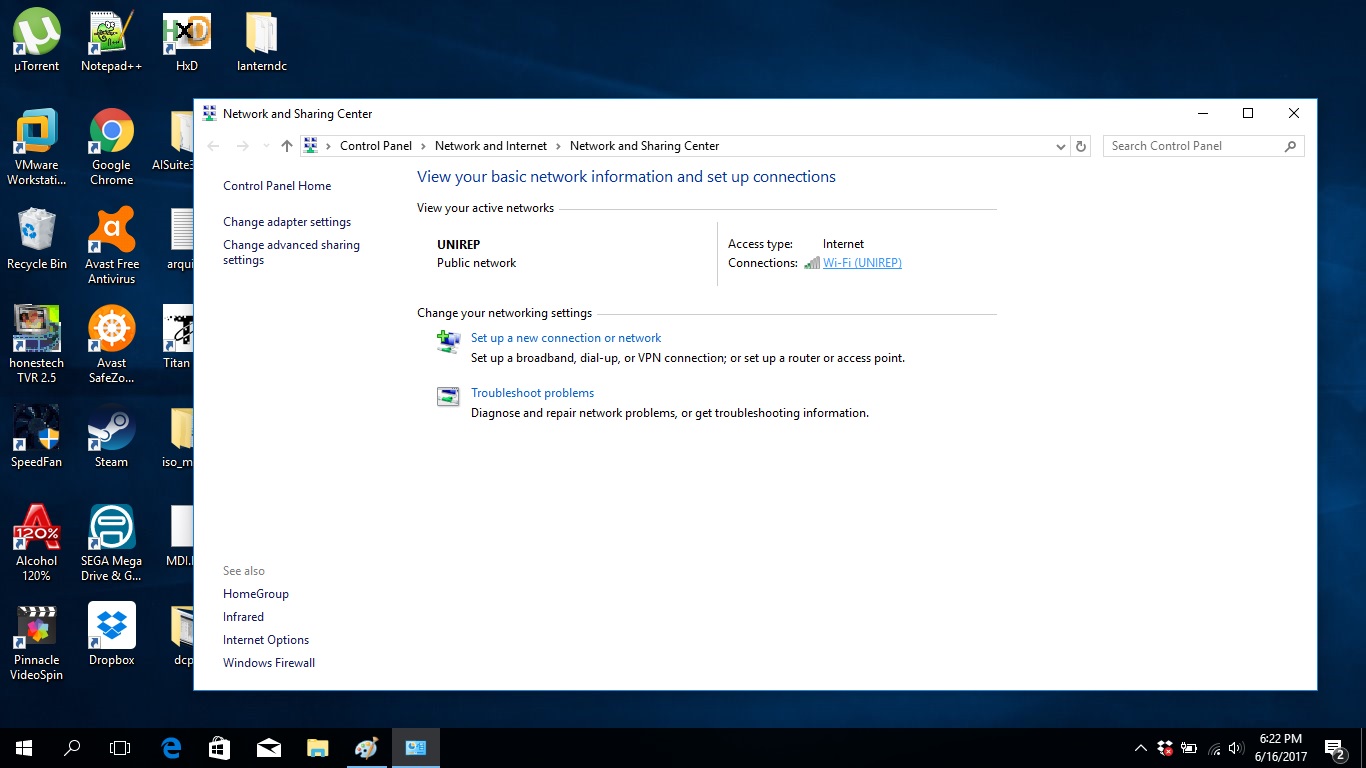Expand chevron after Control Panel in breadcrumb

pyautogui.click(x=424, y=146)
